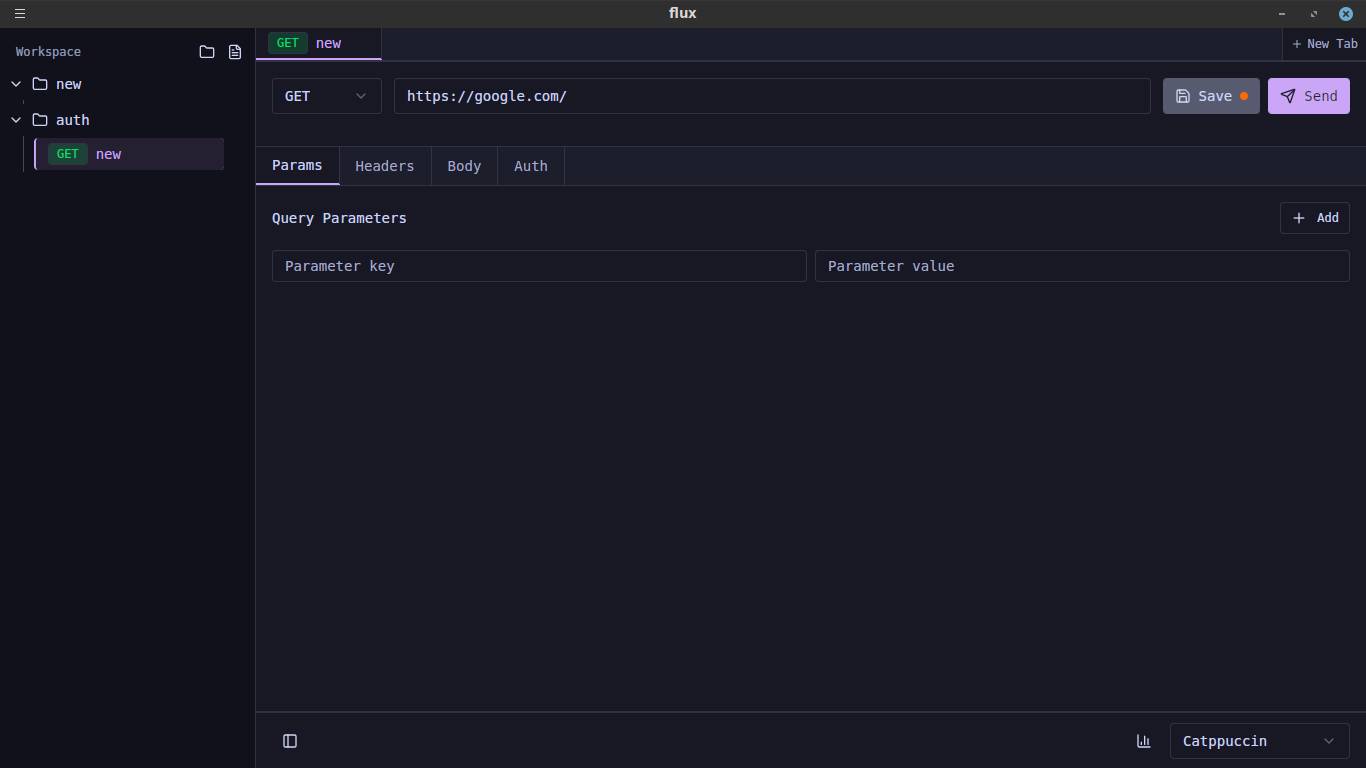Image resolution: width=1366 pixels, height=768 pixels.
Task: Open the GET method dropdown
Action: pos(326,96)
